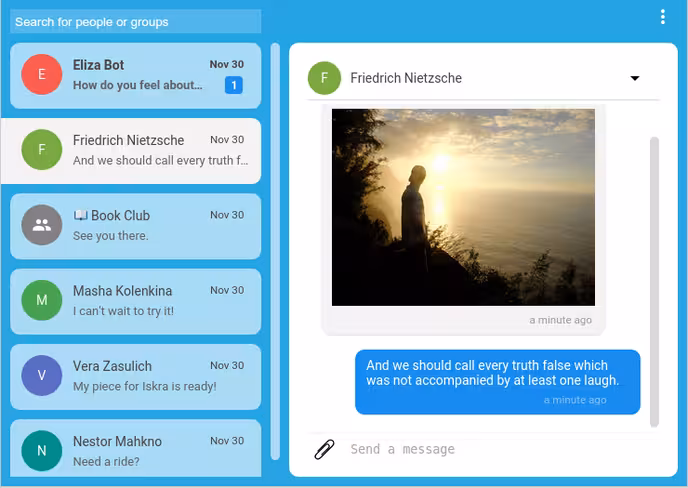Click the contact list scrollbar
This screenshot has height=488, width=688.
pyautogui.click(x=275, y=251)
